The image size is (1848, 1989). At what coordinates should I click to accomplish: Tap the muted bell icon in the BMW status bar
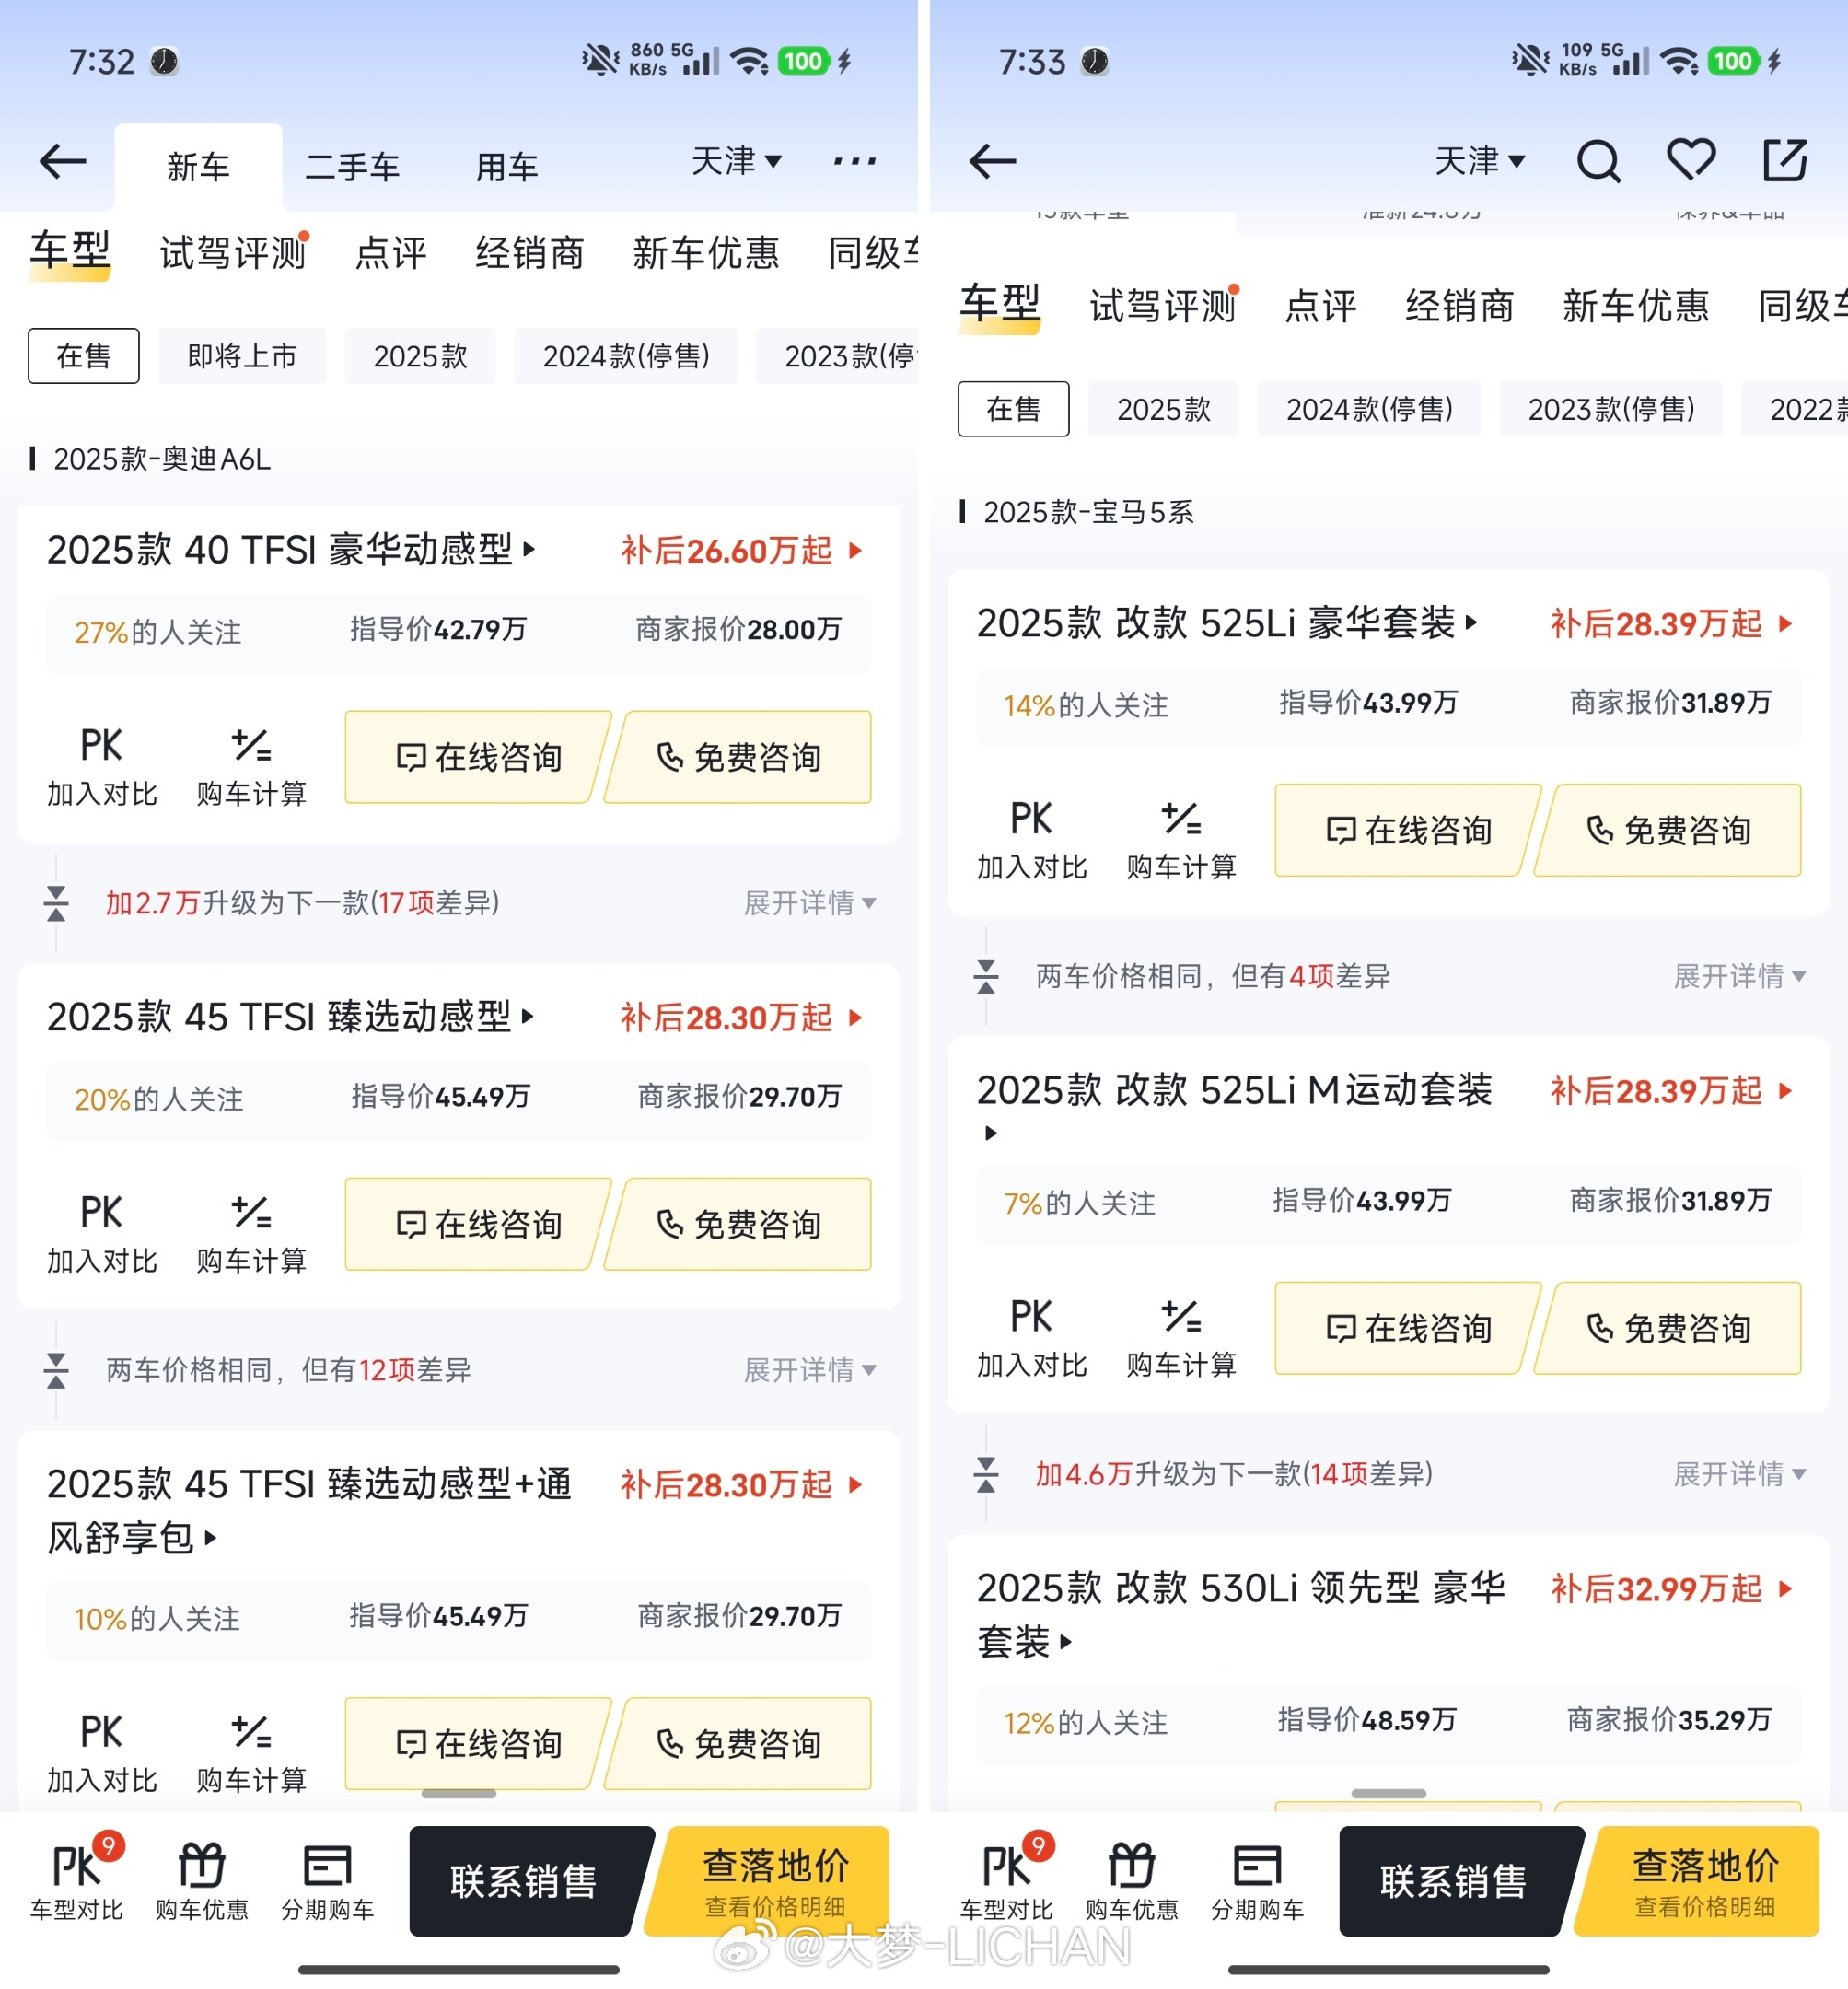1530,60
